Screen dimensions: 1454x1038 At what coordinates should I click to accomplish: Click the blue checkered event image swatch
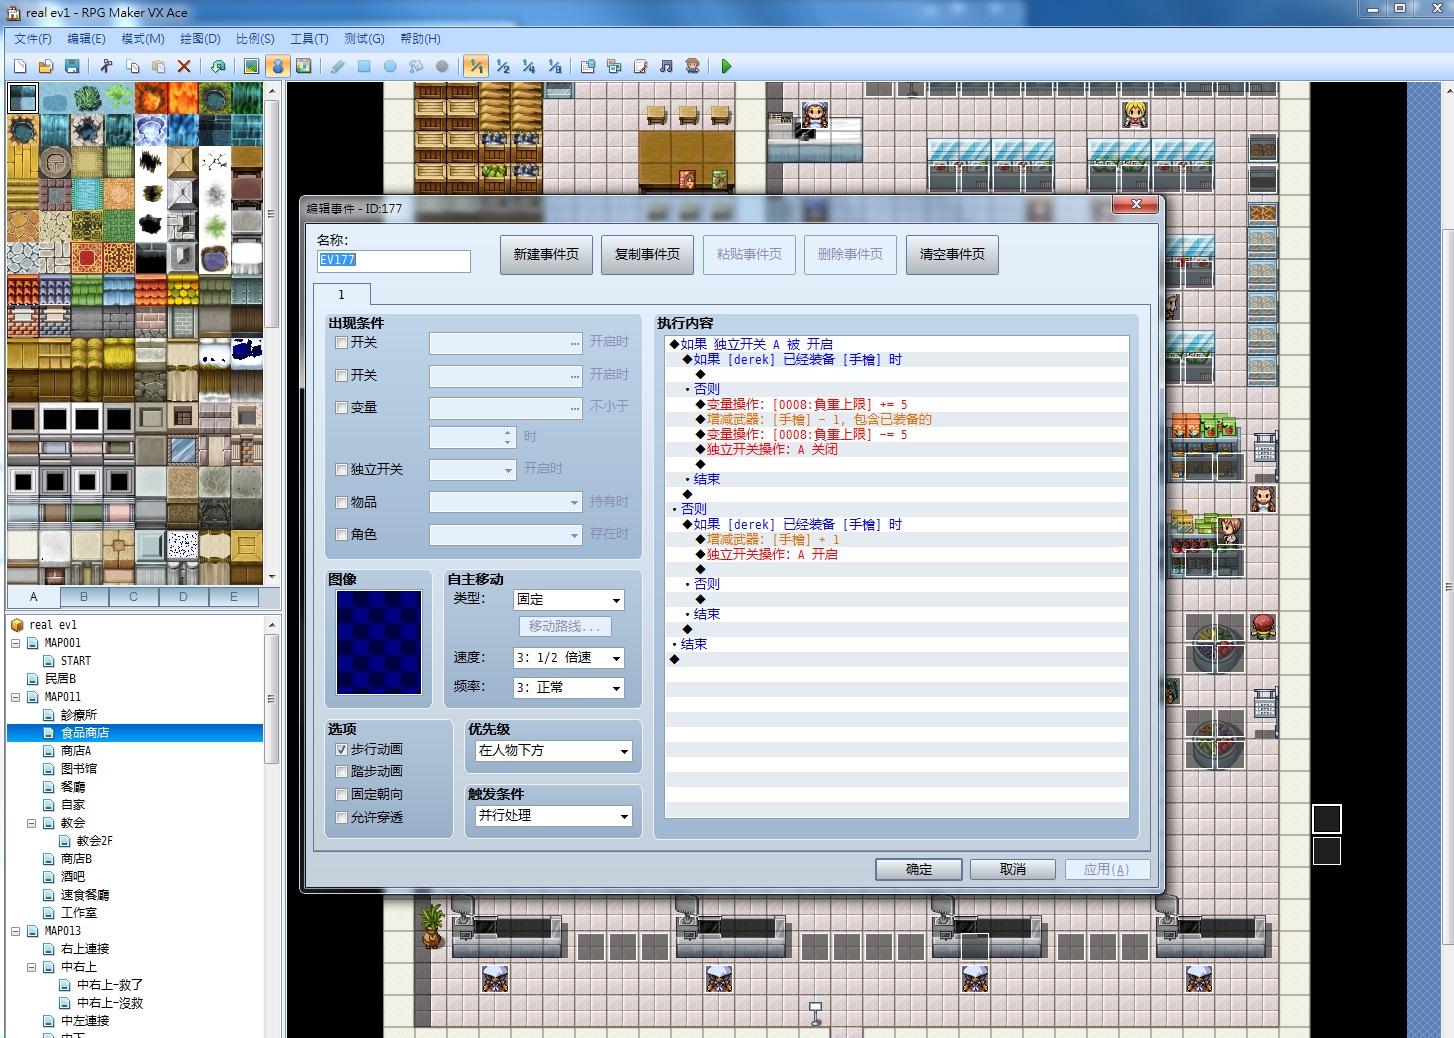(379, 642)
